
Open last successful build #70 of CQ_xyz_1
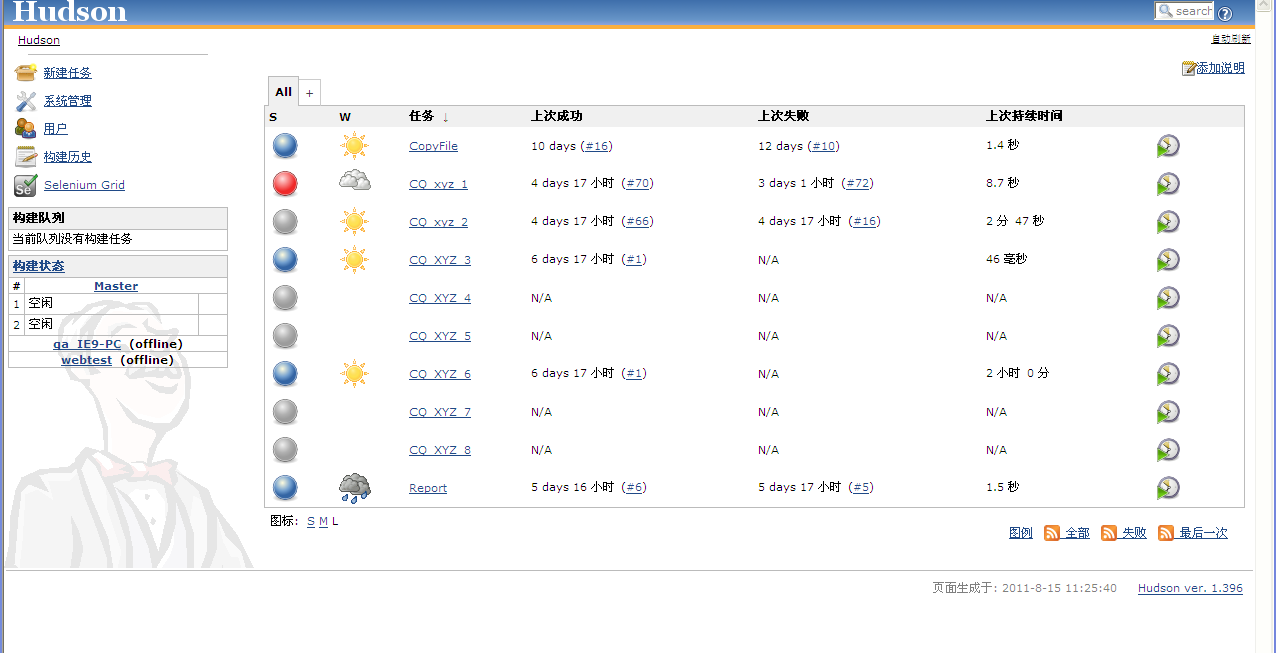pos(637,183)
